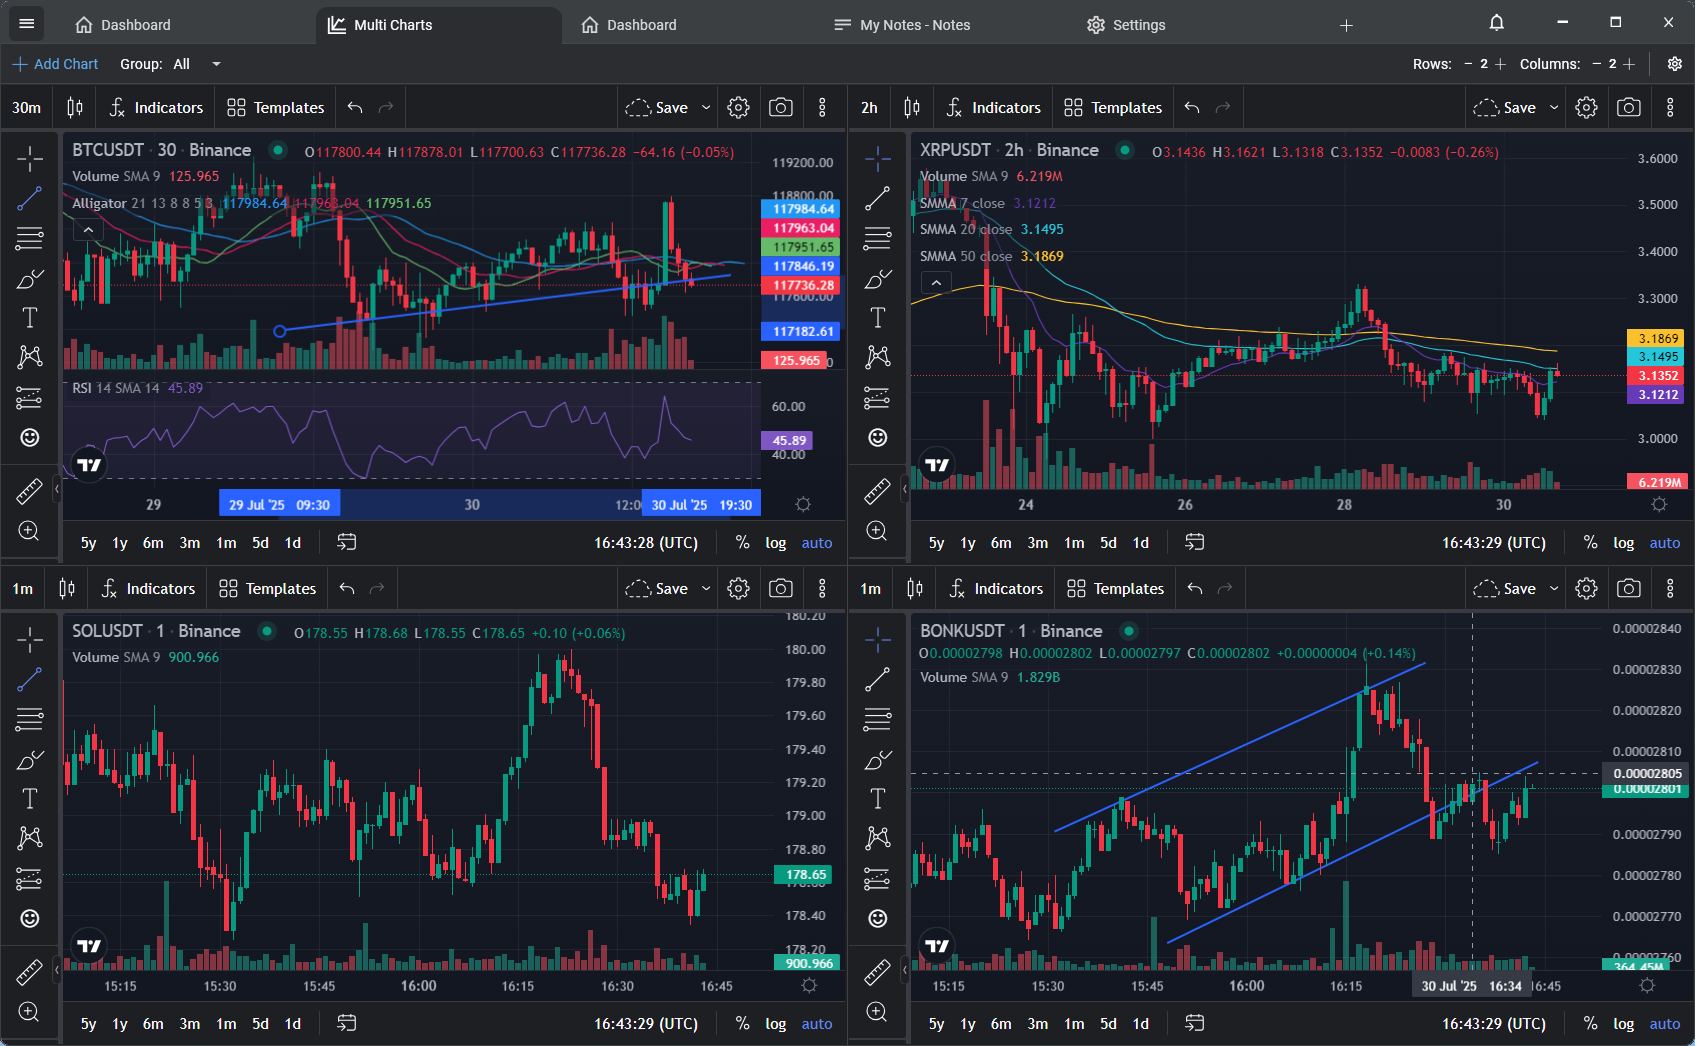The width and height of the screenshot is (1695, 1046).
Task: Select trend line tool on BONKUSDT chart
Action: [x=878, y=679]
